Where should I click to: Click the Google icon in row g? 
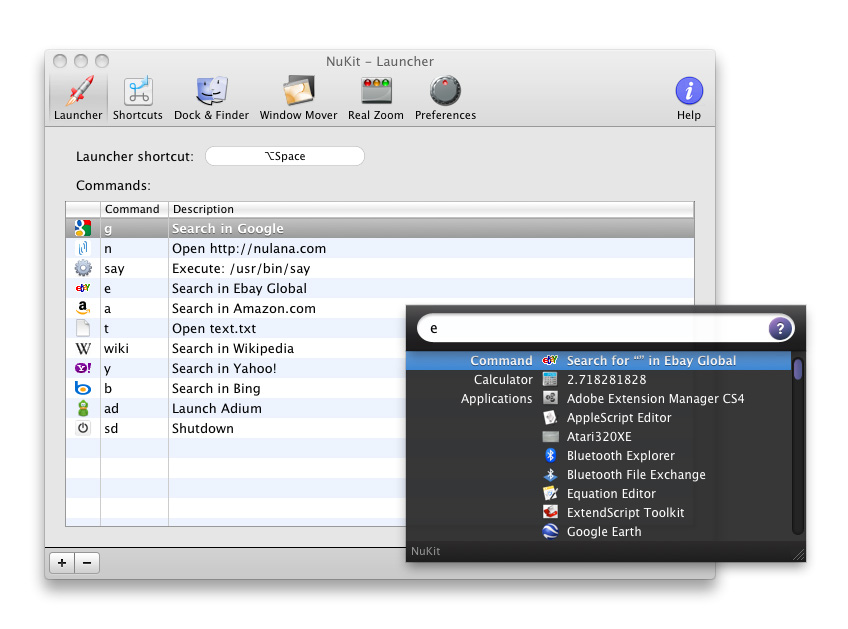[x=83, y=228]
